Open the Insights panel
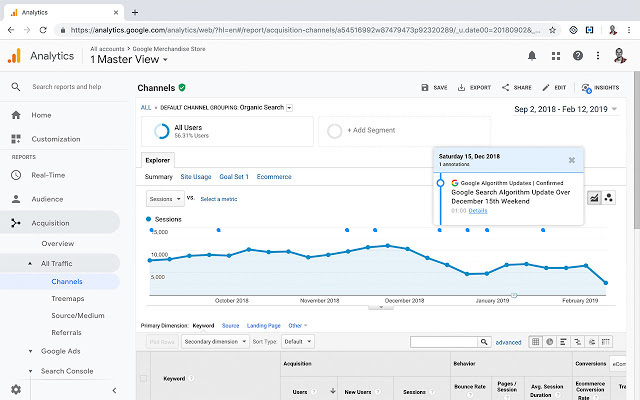 [x=599, y=88]
